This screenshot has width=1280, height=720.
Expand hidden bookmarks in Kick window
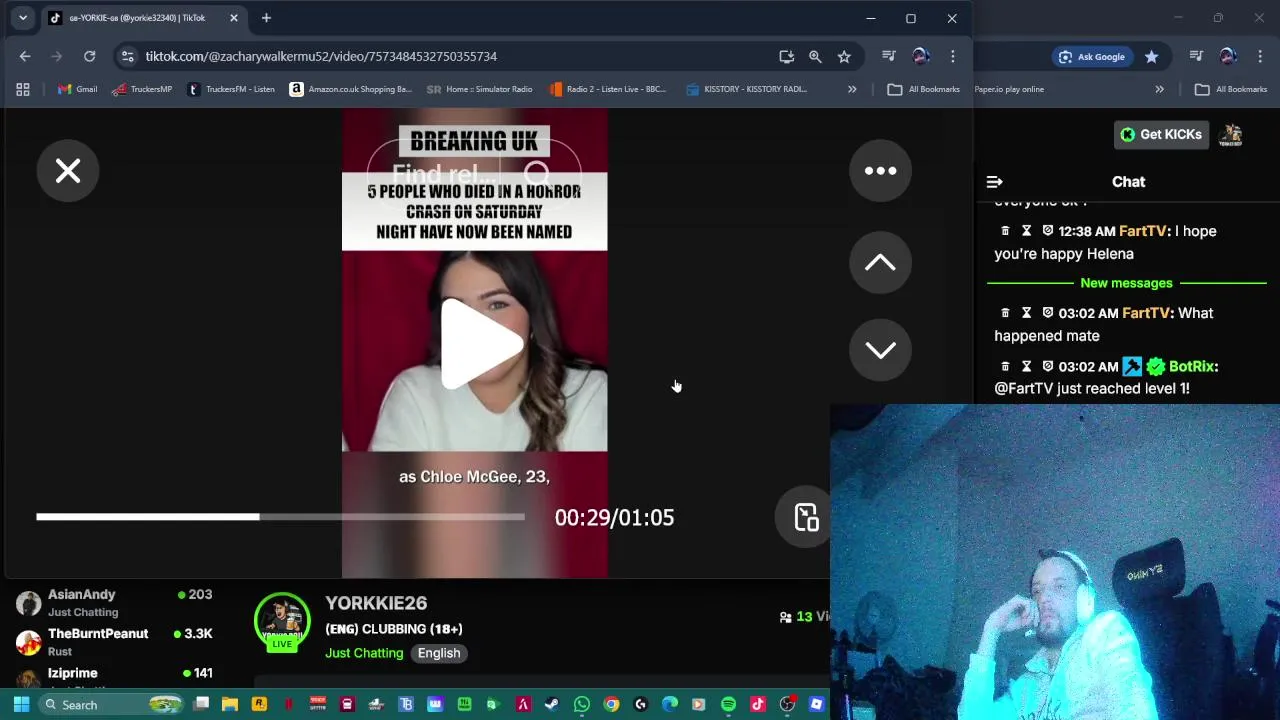point(1159,89)
